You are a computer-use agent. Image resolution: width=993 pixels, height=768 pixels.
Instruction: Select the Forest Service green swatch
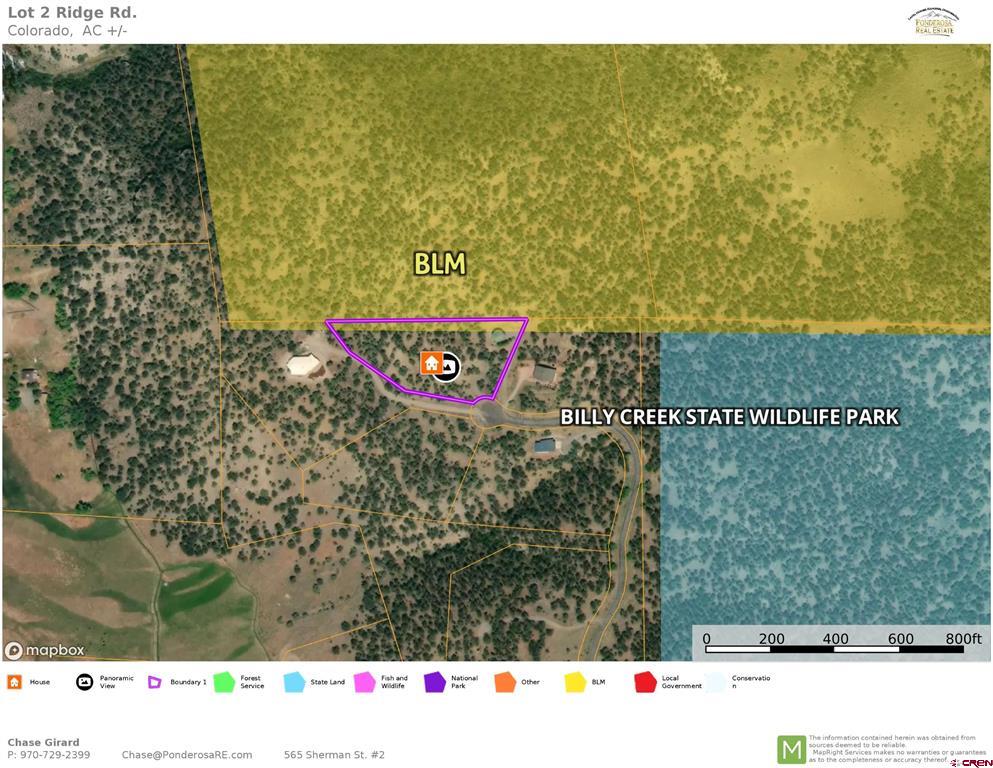click(x=225, y=682)
